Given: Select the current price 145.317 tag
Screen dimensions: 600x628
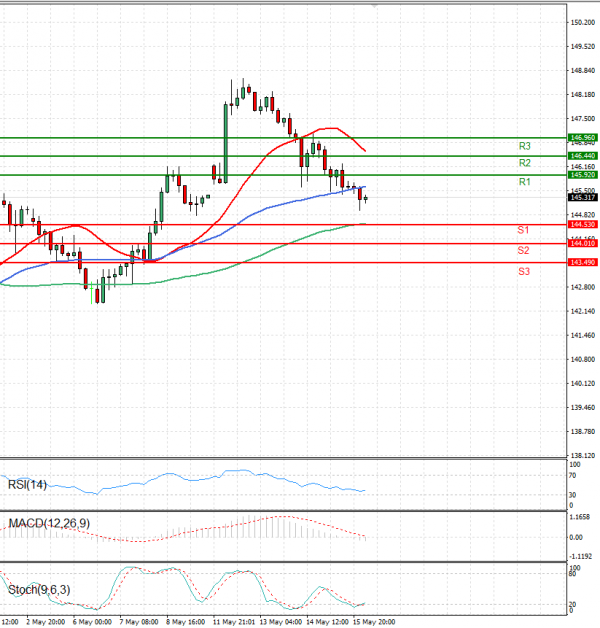Looking at the screenshot, I should tap(583, 197).
